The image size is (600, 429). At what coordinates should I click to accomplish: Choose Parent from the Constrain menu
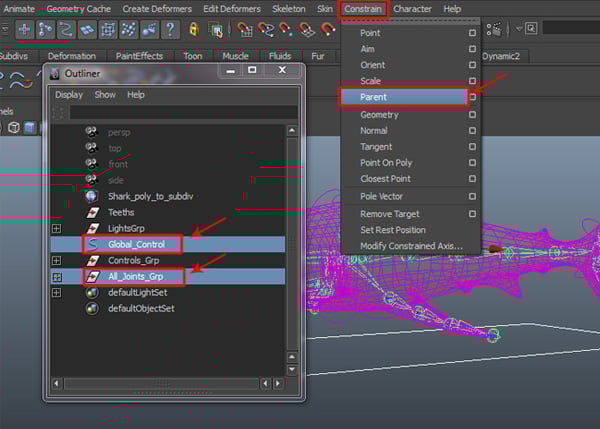pyautogui.click(x=374, y=98)
